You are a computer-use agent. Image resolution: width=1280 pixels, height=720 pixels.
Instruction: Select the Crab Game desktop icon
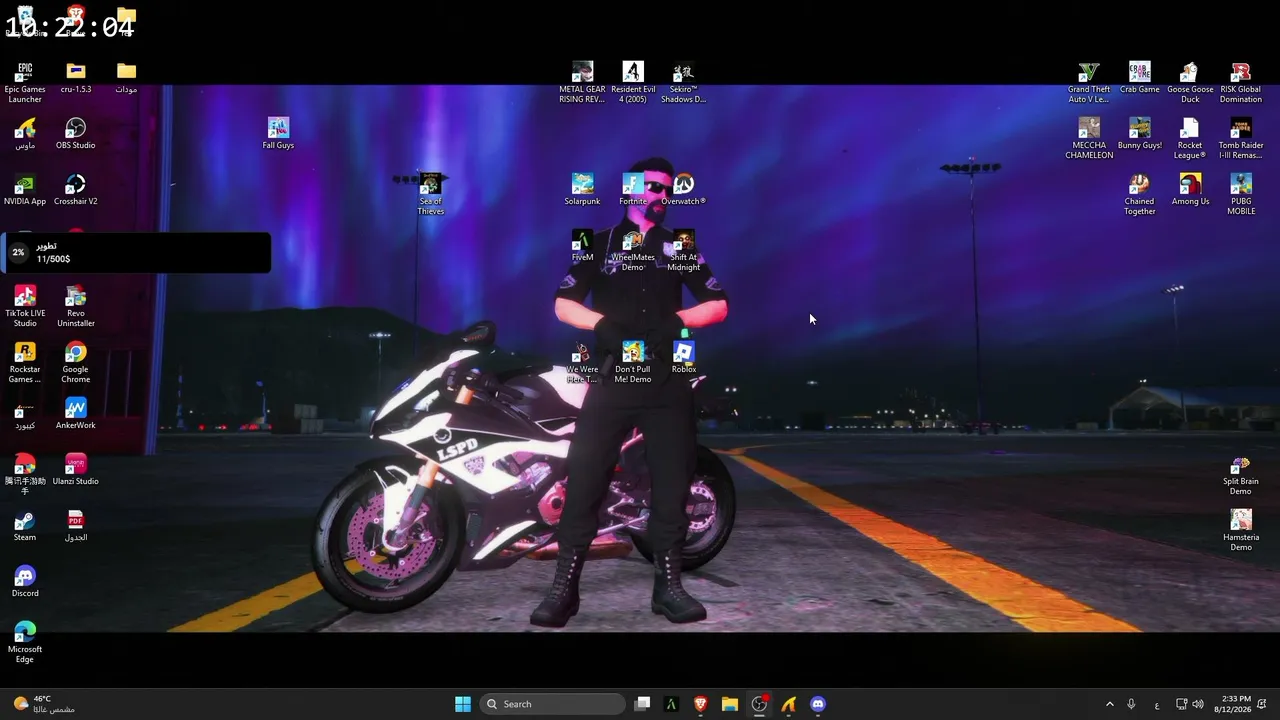(1139, 78)
